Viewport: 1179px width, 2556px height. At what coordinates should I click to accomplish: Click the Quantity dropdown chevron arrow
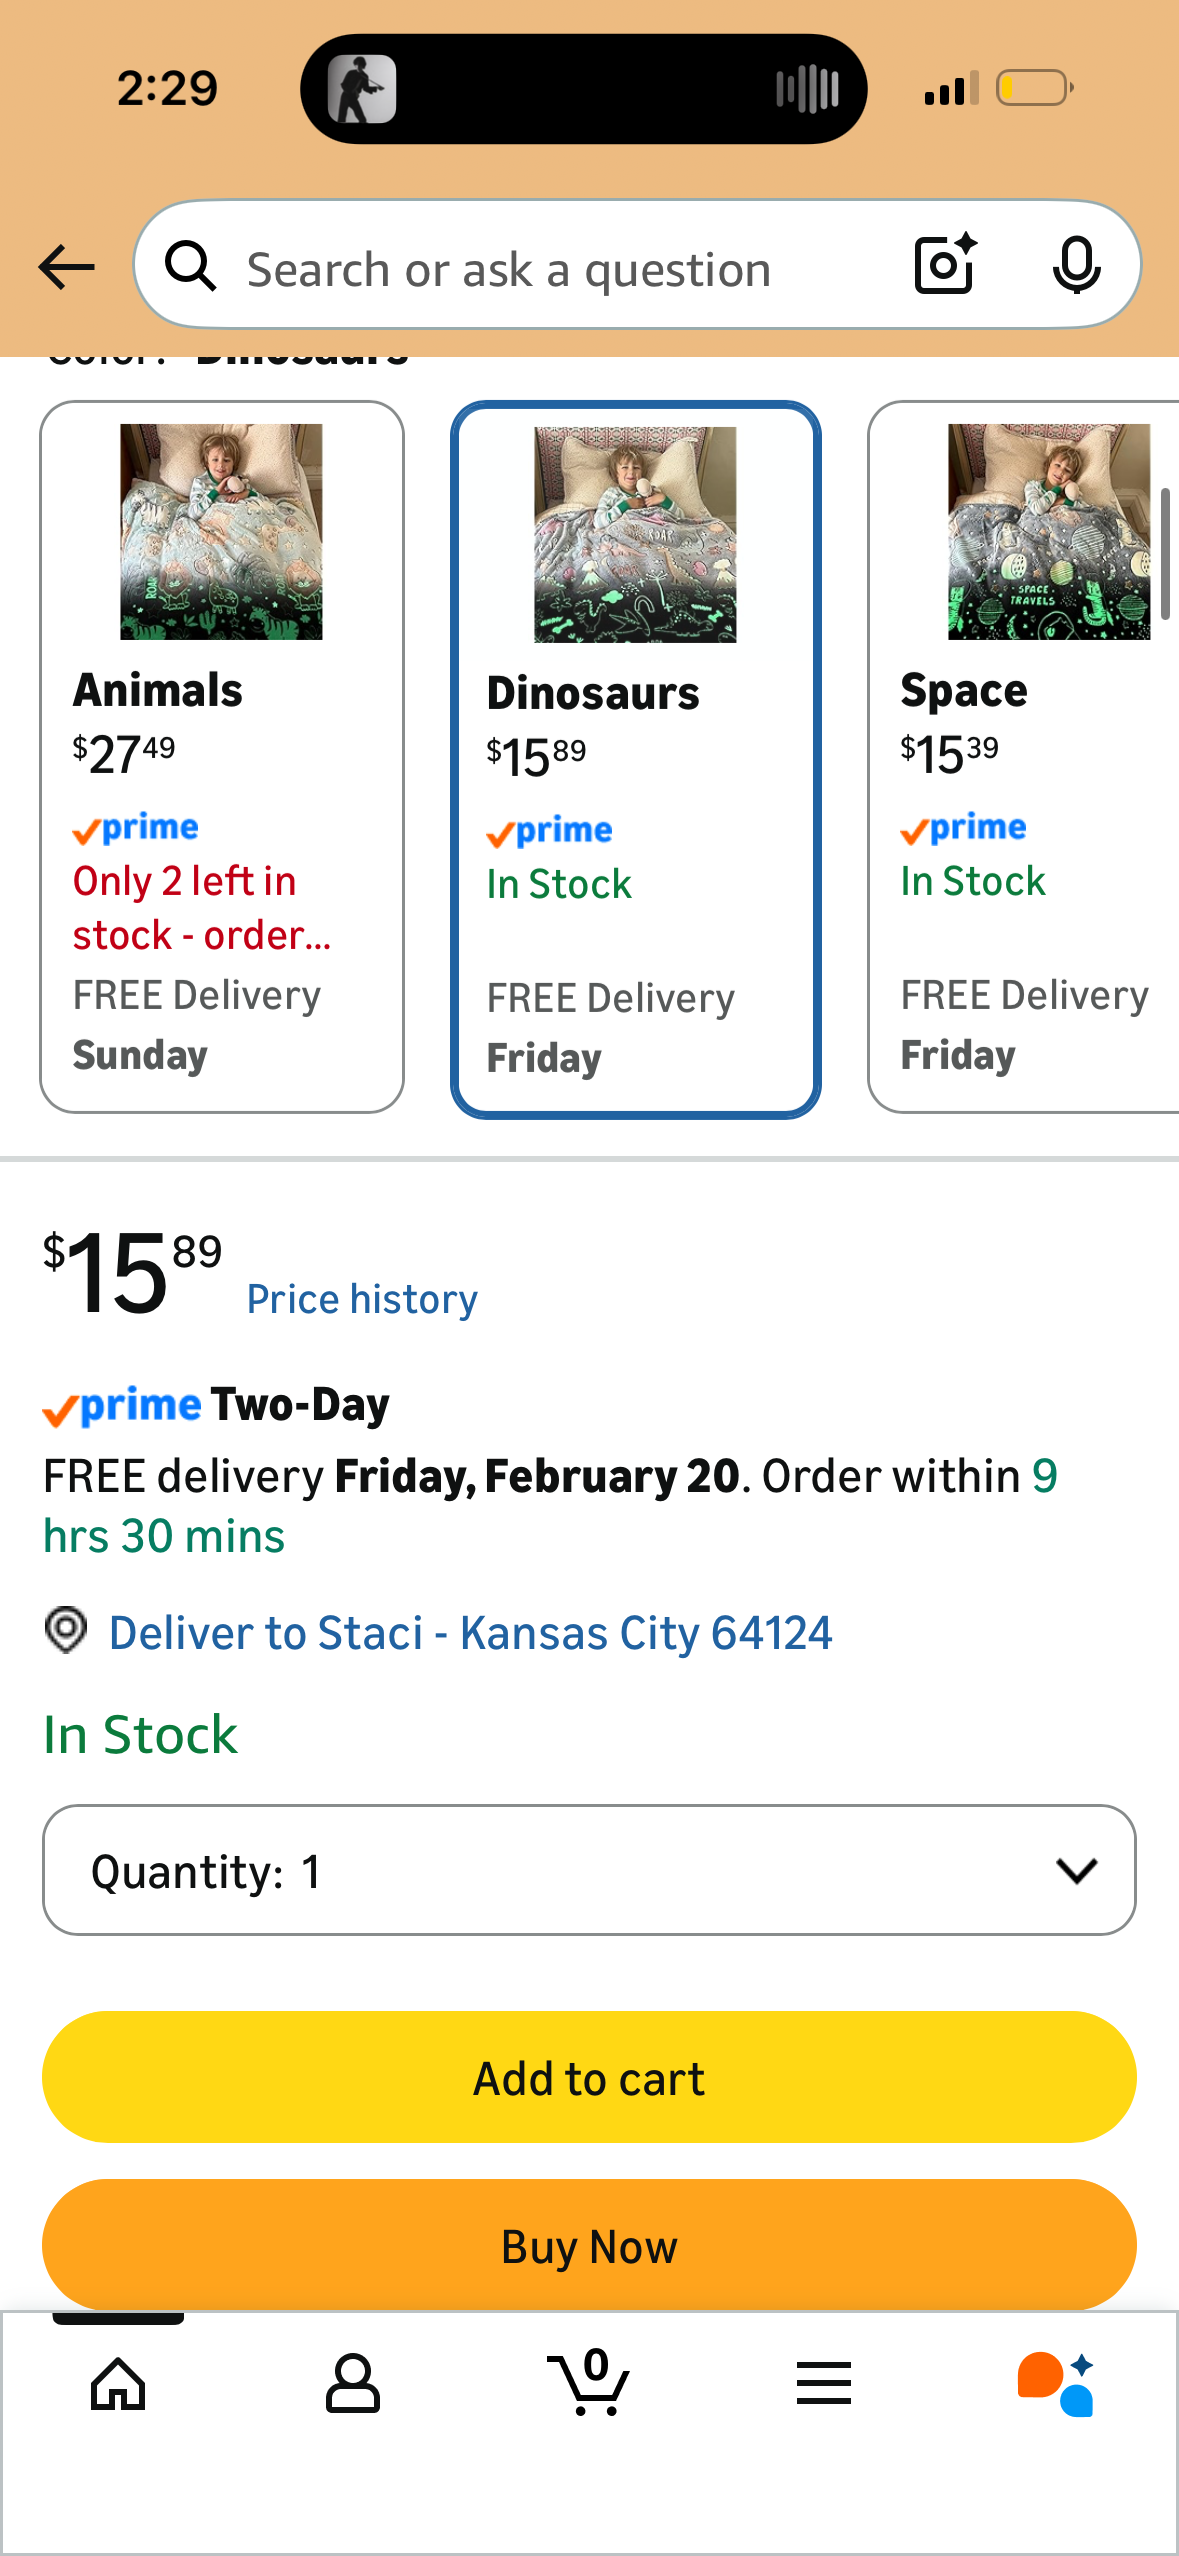click(1076, 1870)
